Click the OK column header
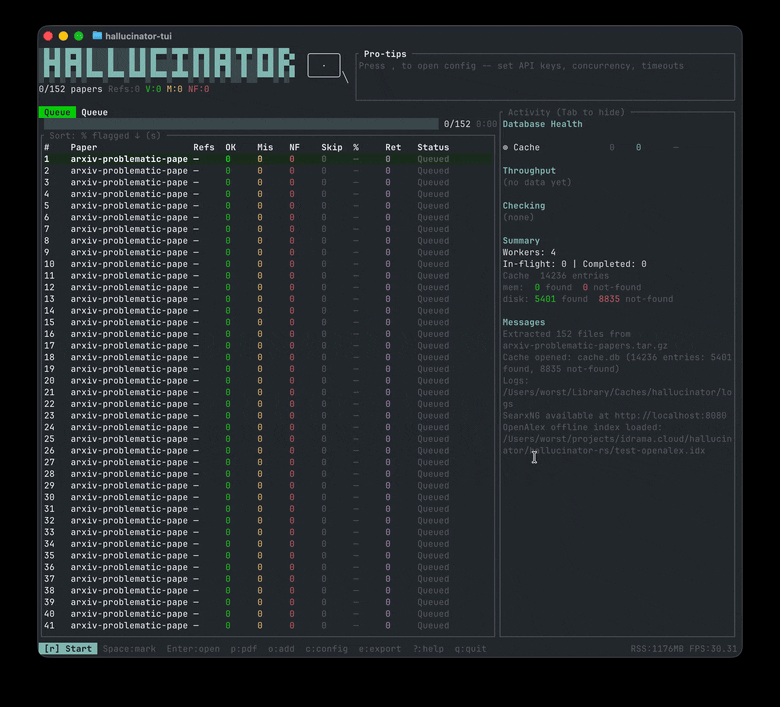Image resolution: width=780 pixels, height=707 pixels. [x=230, y=147]
